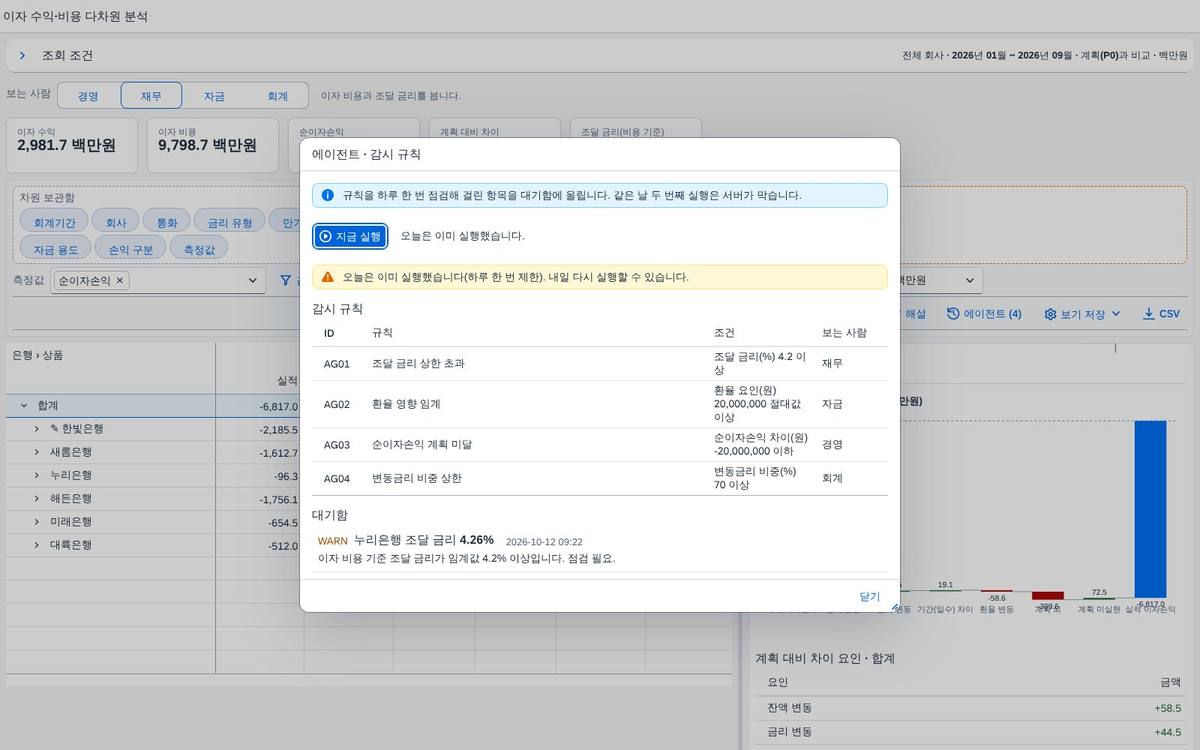Click the 잔액 변동 factor row
This screenshot has height=750, width=1200.
point(970,708)
